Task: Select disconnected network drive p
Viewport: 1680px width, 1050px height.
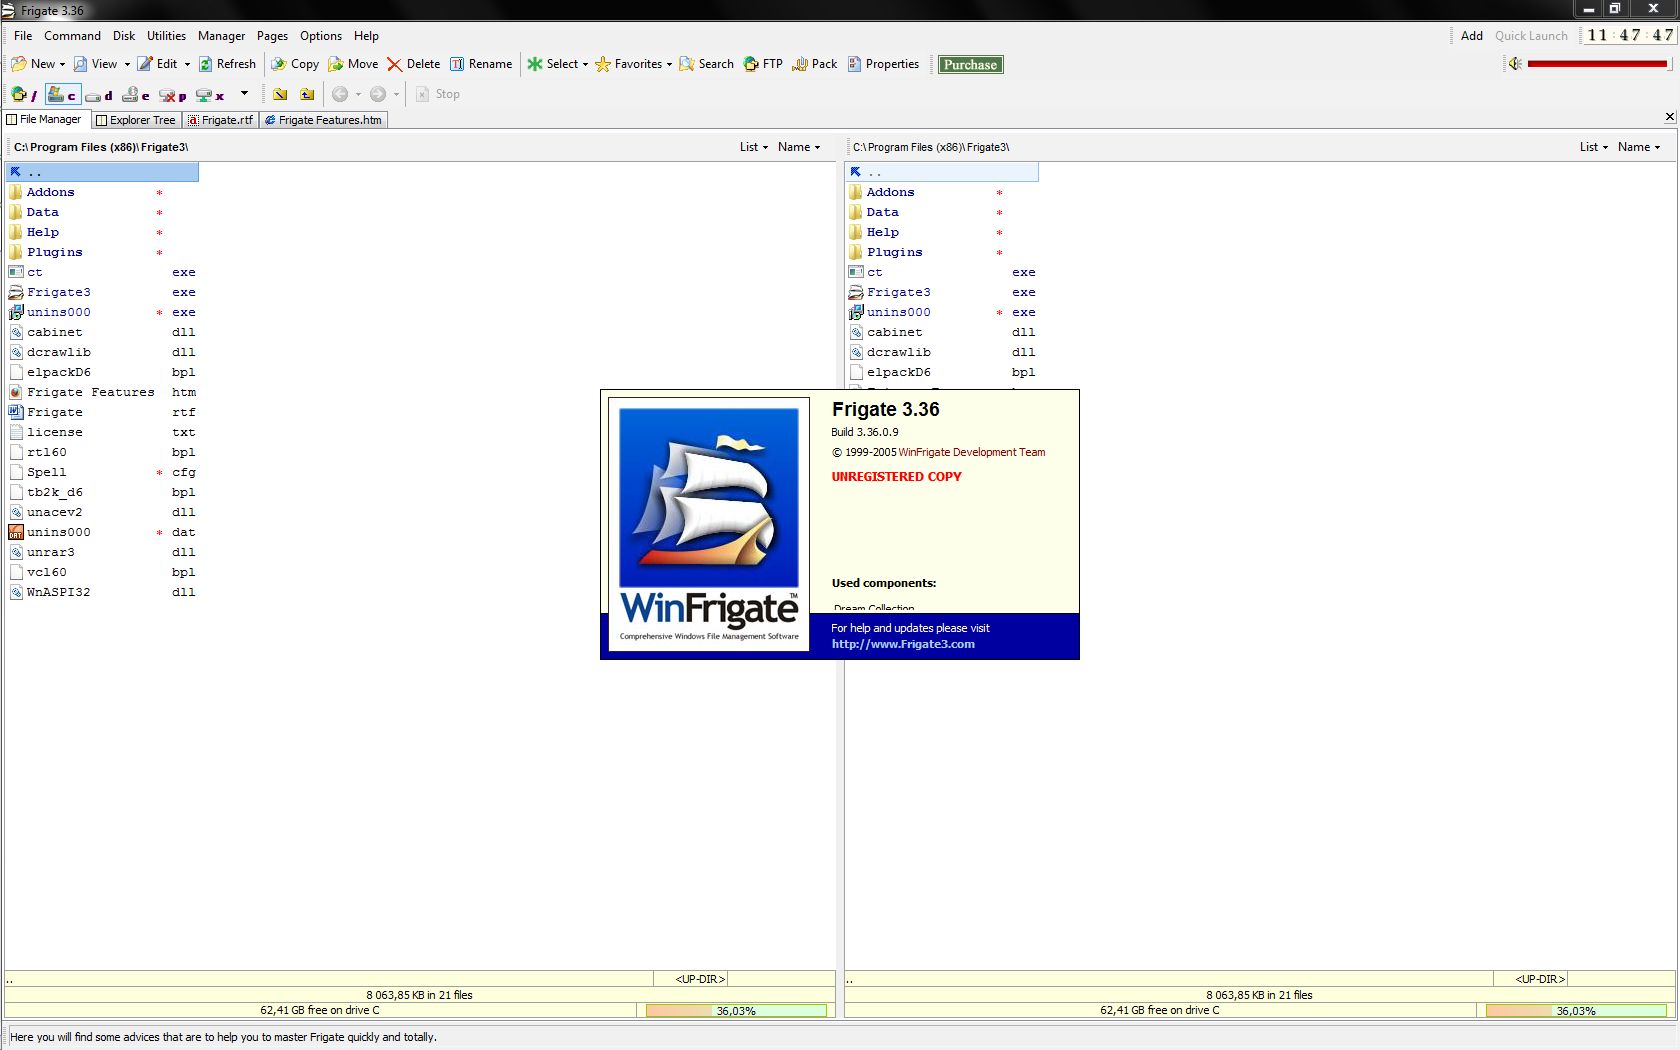Action: coord(173,95)
